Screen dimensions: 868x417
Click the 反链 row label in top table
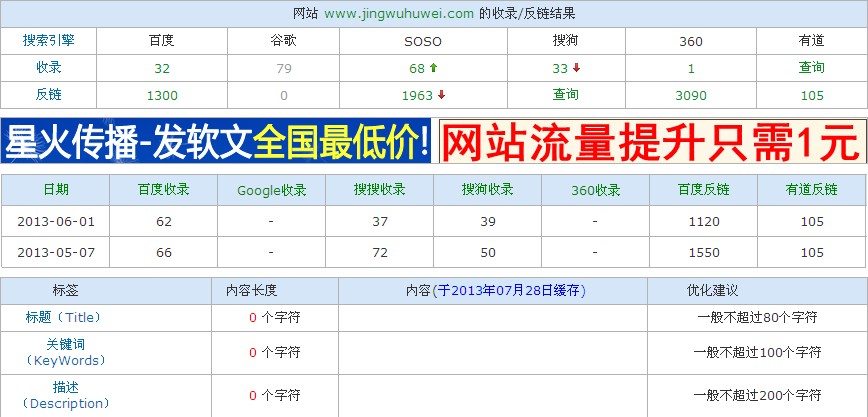click(48, 95)
